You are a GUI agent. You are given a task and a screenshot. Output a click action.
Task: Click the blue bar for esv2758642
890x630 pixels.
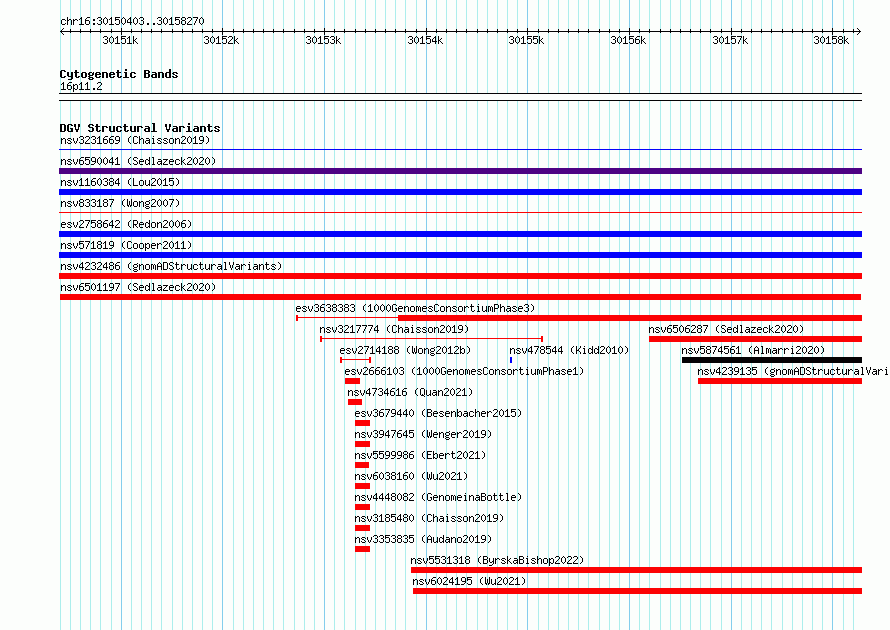(460, 234)
